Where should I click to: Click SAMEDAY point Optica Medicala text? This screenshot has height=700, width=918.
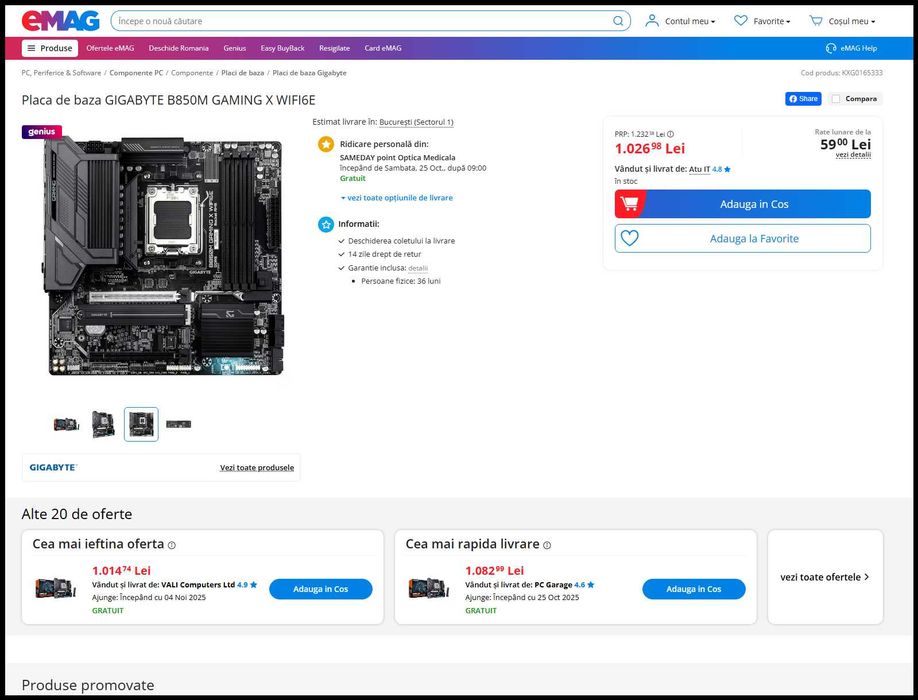(x=398, y=157)
